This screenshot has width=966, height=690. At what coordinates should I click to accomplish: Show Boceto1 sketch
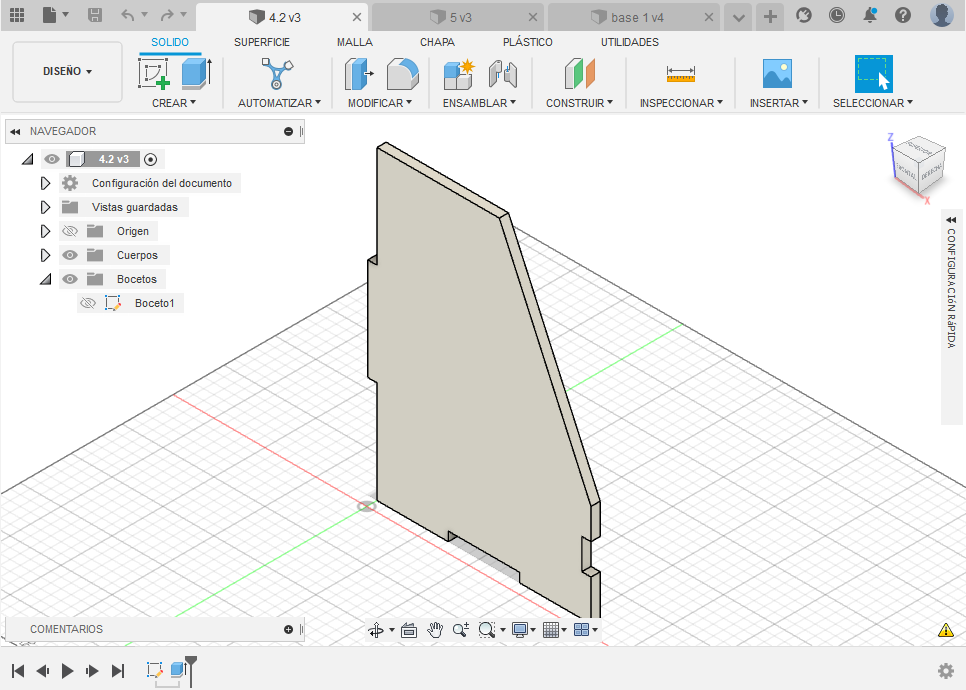[x=88, y=303]
